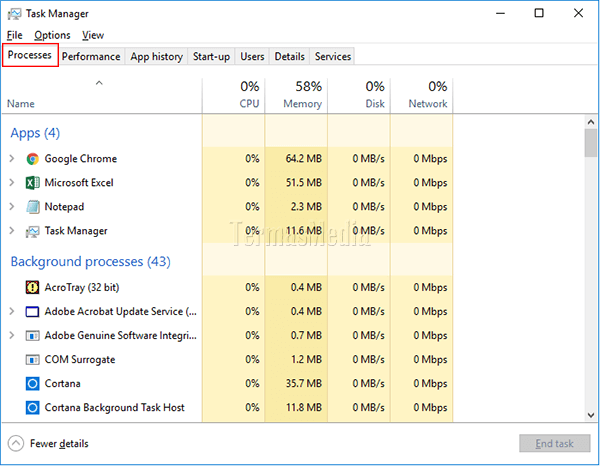Click the Fewer details collapse arrow icon
Viewport: 600px width, 466px height.
16,443
